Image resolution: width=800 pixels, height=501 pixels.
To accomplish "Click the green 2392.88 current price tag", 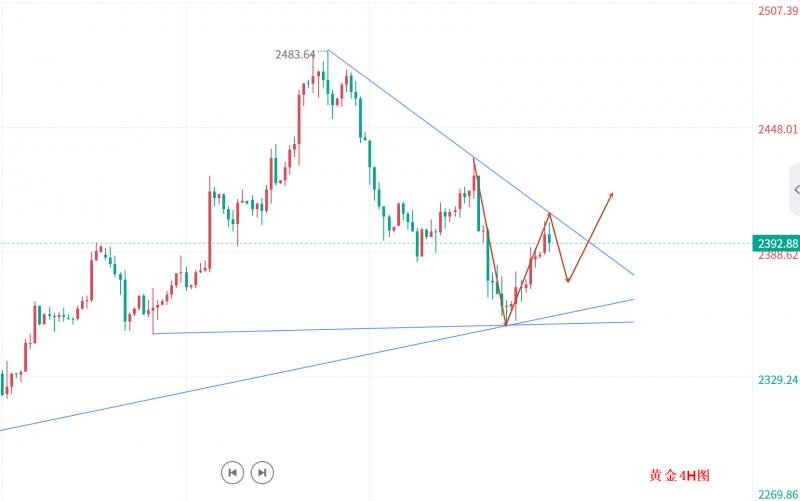I will coord(775,243).
